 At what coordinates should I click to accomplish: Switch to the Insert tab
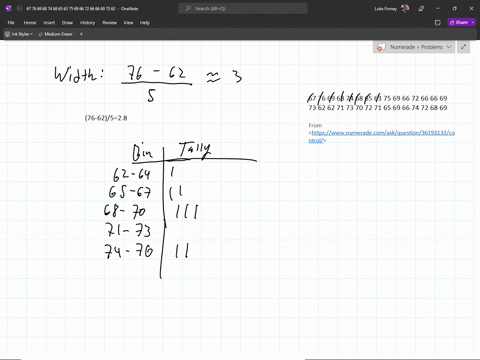click(x=49, y=23)
